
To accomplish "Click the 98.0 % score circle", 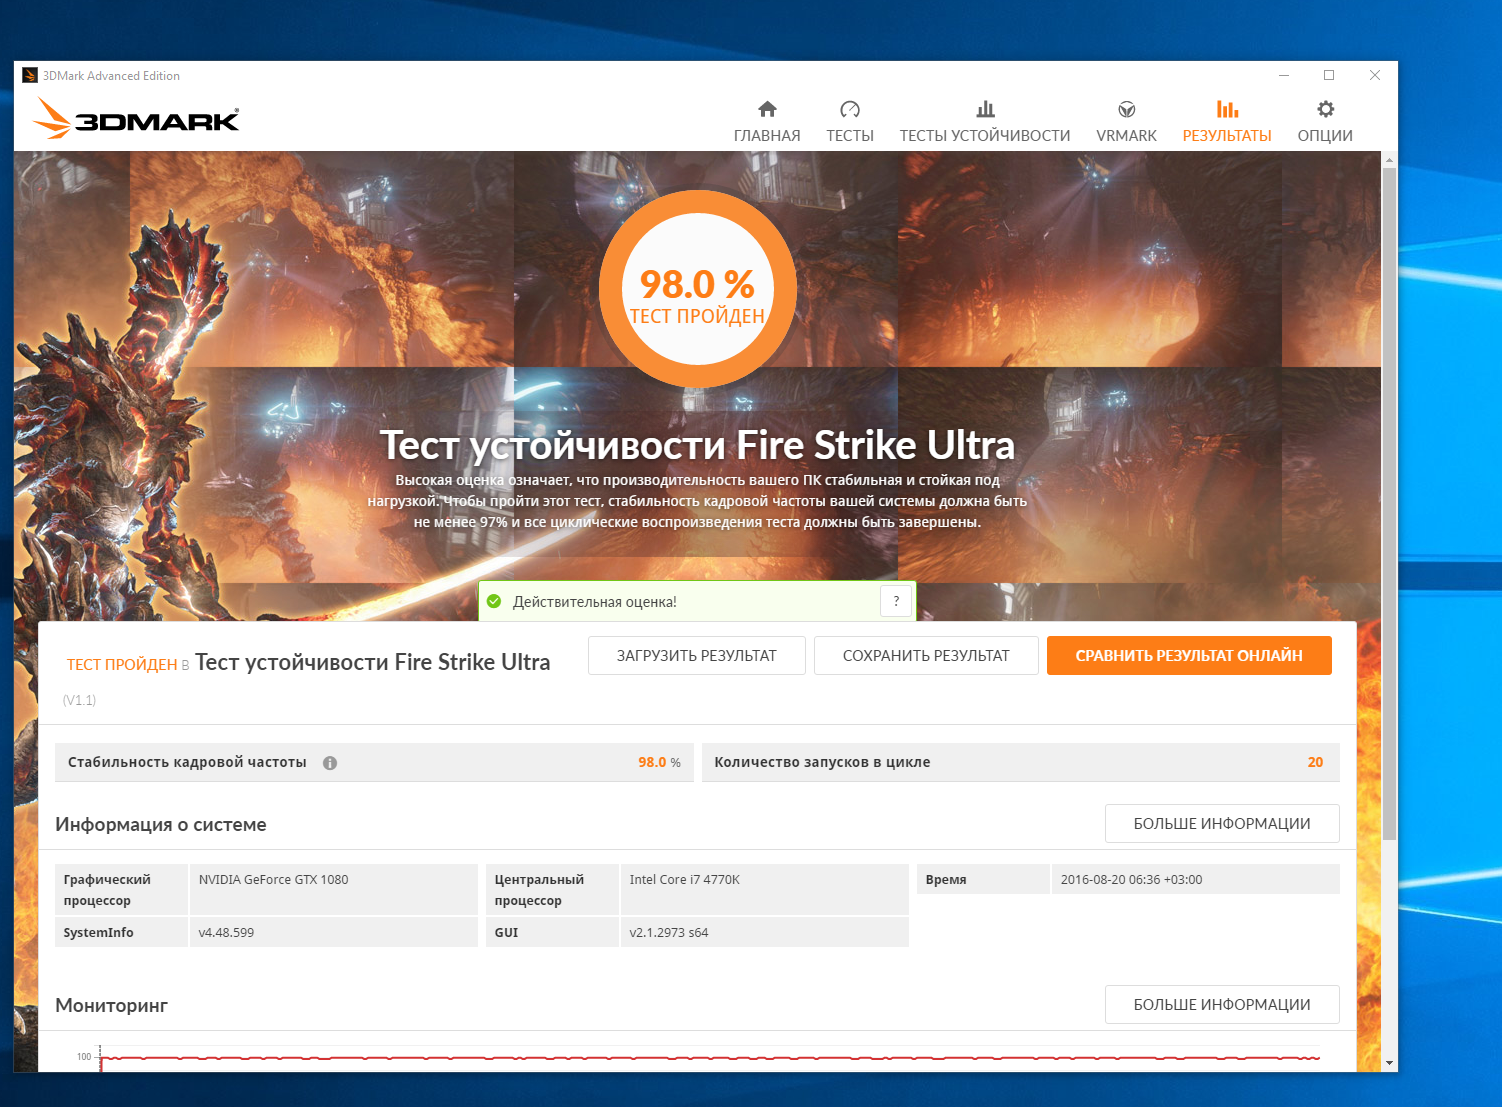I will pyautogui.click(x=698, y=289).
